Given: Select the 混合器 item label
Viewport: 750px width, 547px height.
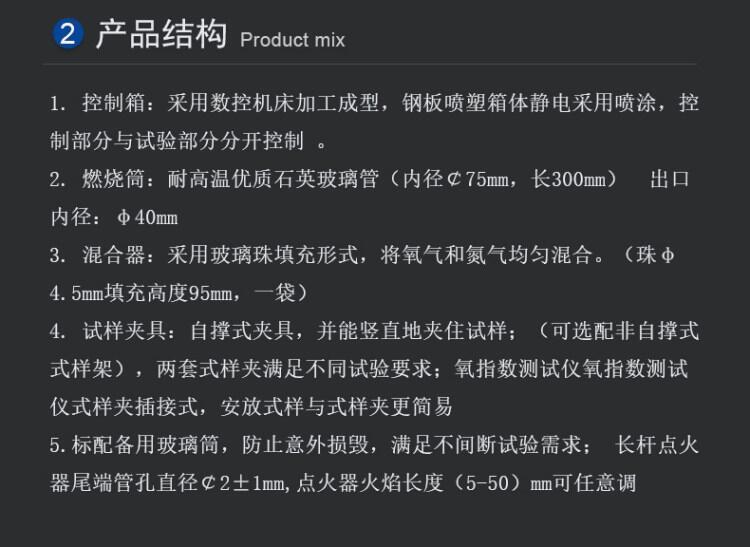Looking at the screenshot, I should [114, 255].
